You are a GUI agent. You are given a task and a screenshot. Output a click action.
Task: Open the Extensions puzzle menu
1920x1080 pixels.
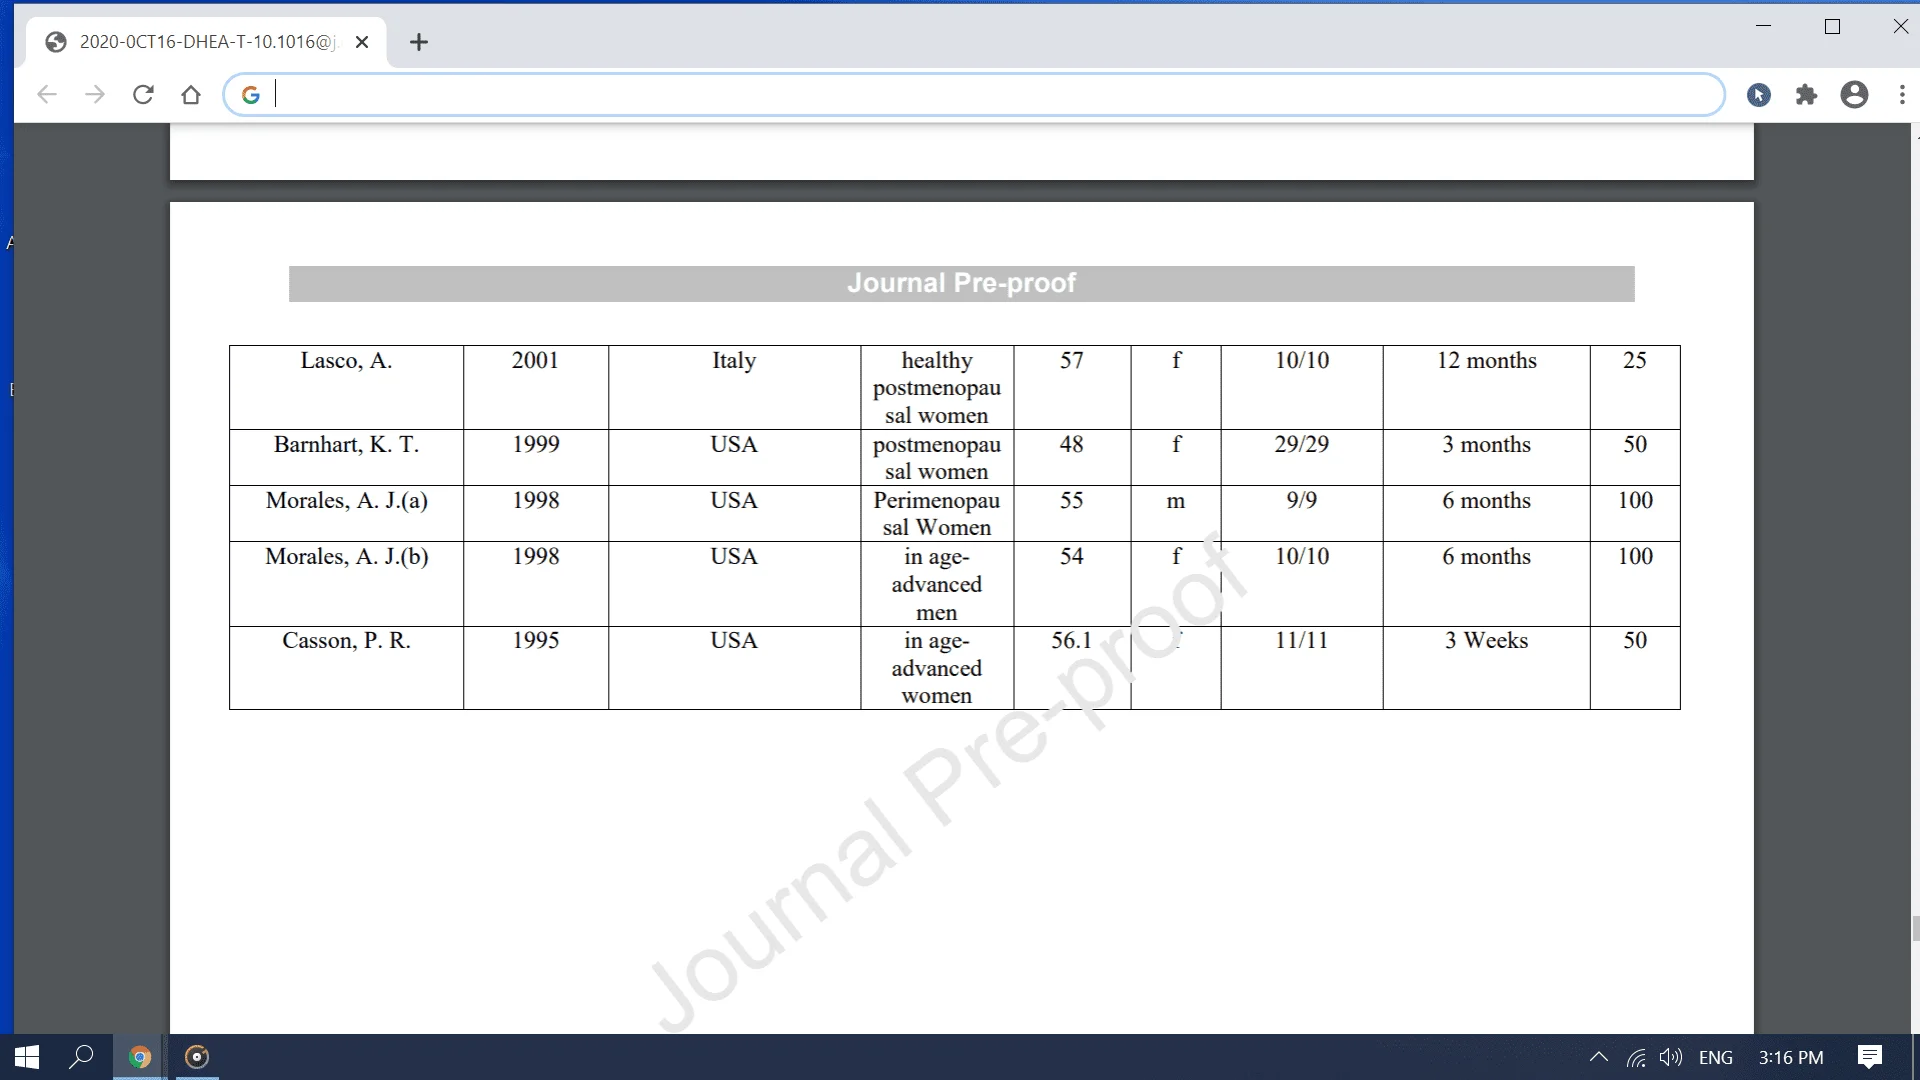pos(1806,95)
